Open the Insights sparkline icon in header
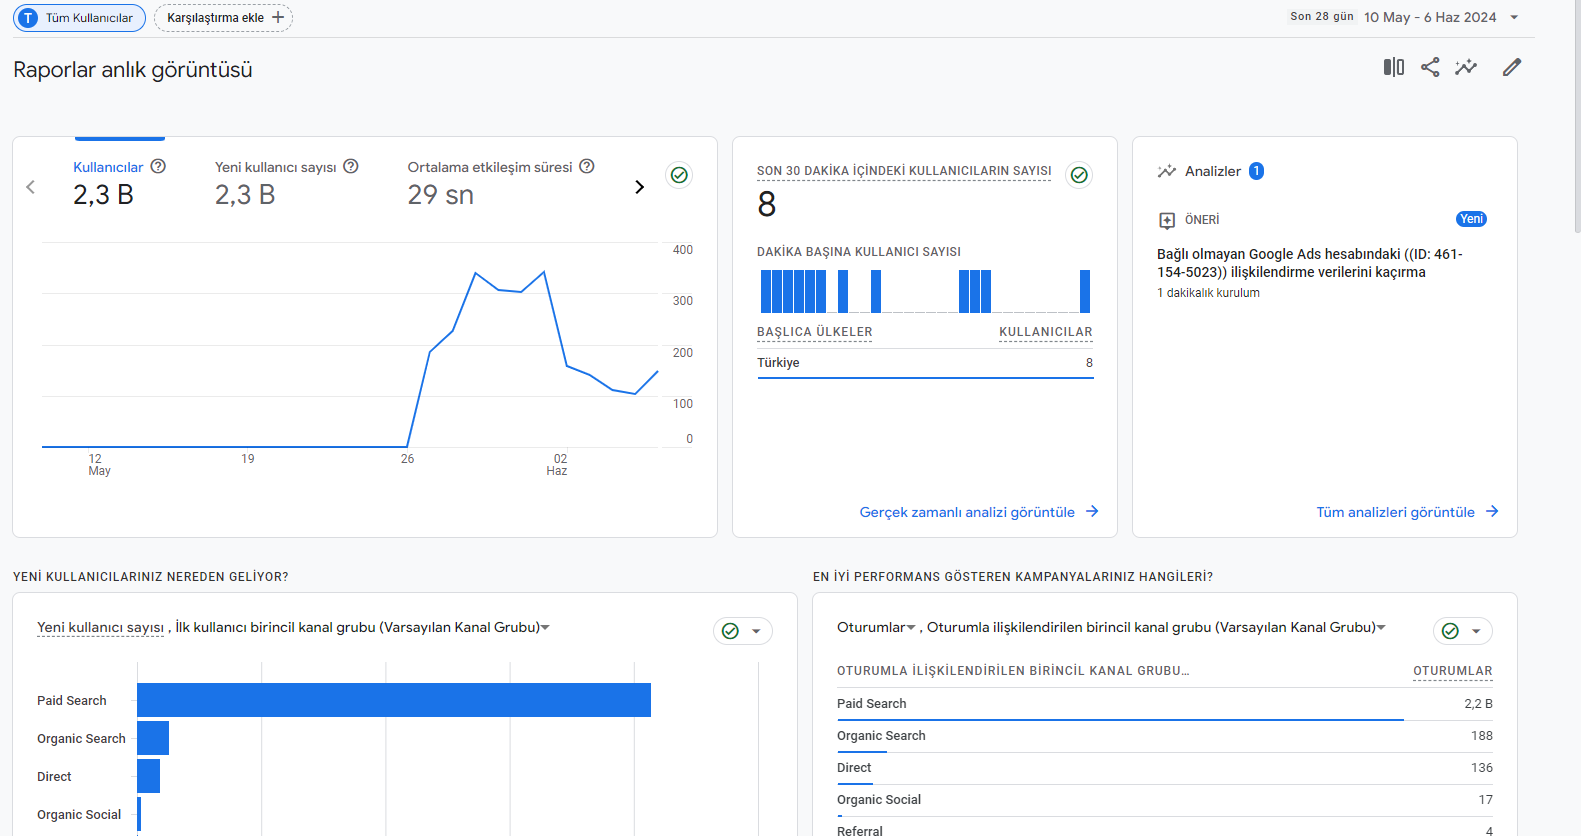 coord(1466,67)
